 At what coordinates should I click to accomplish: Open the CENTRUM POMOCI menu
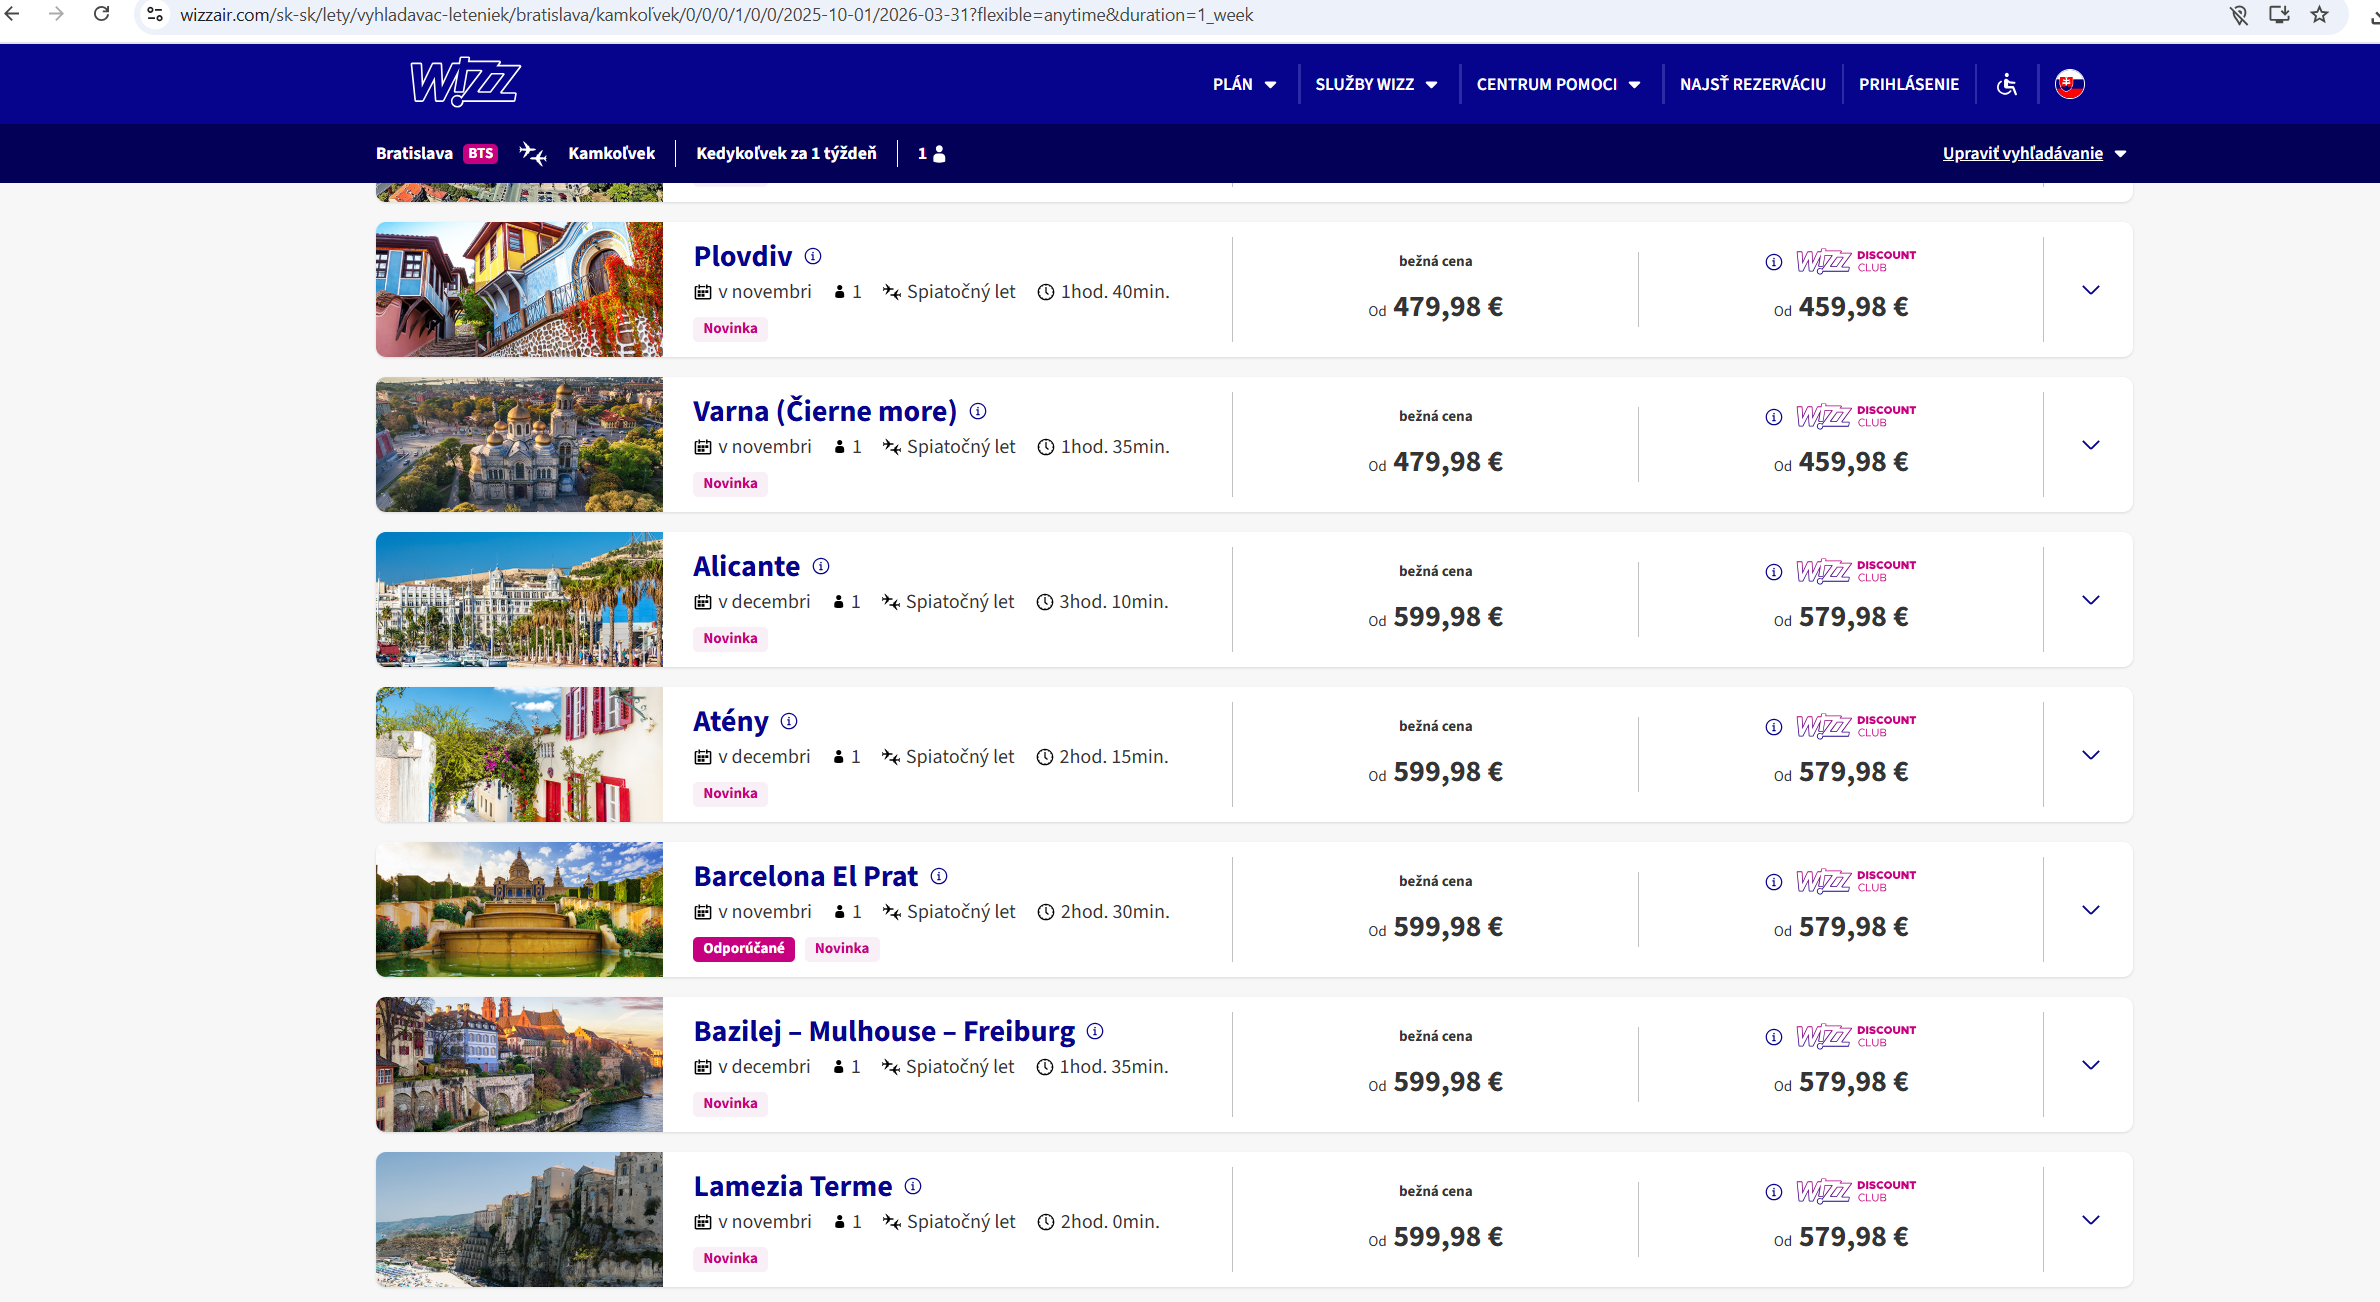(1558, 84)
